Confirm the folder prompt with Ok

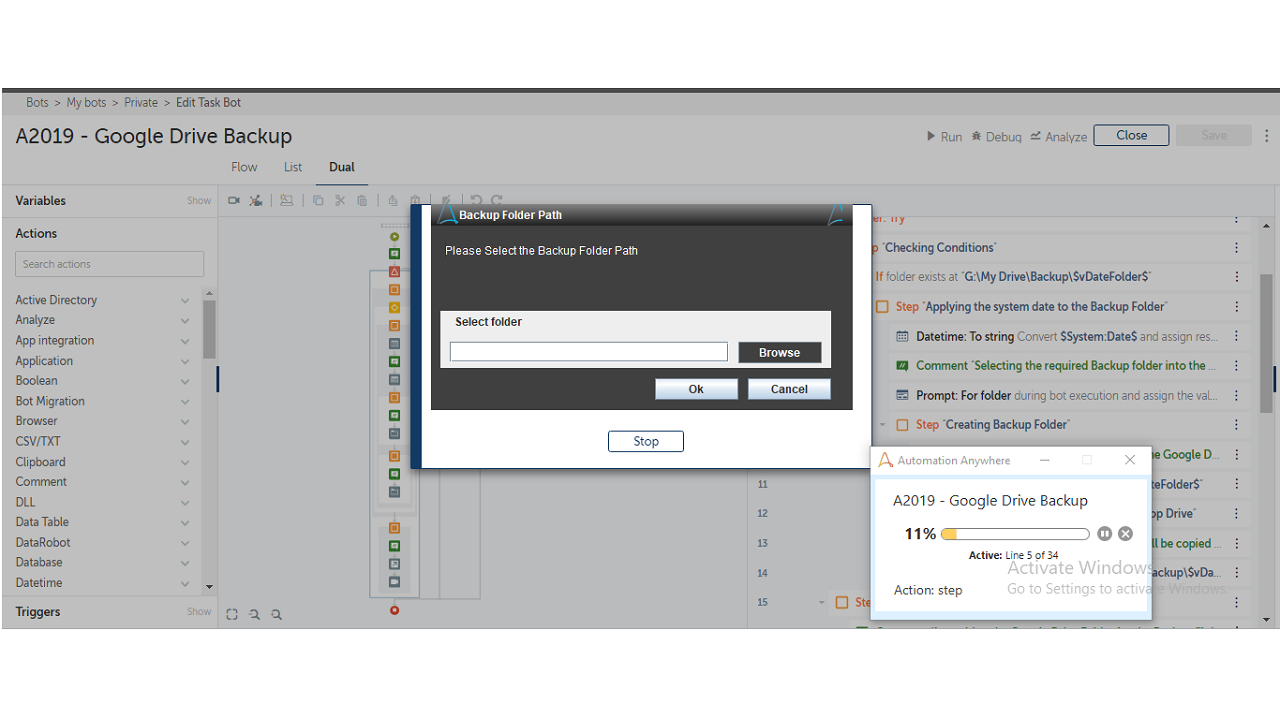tap(696, 389)
